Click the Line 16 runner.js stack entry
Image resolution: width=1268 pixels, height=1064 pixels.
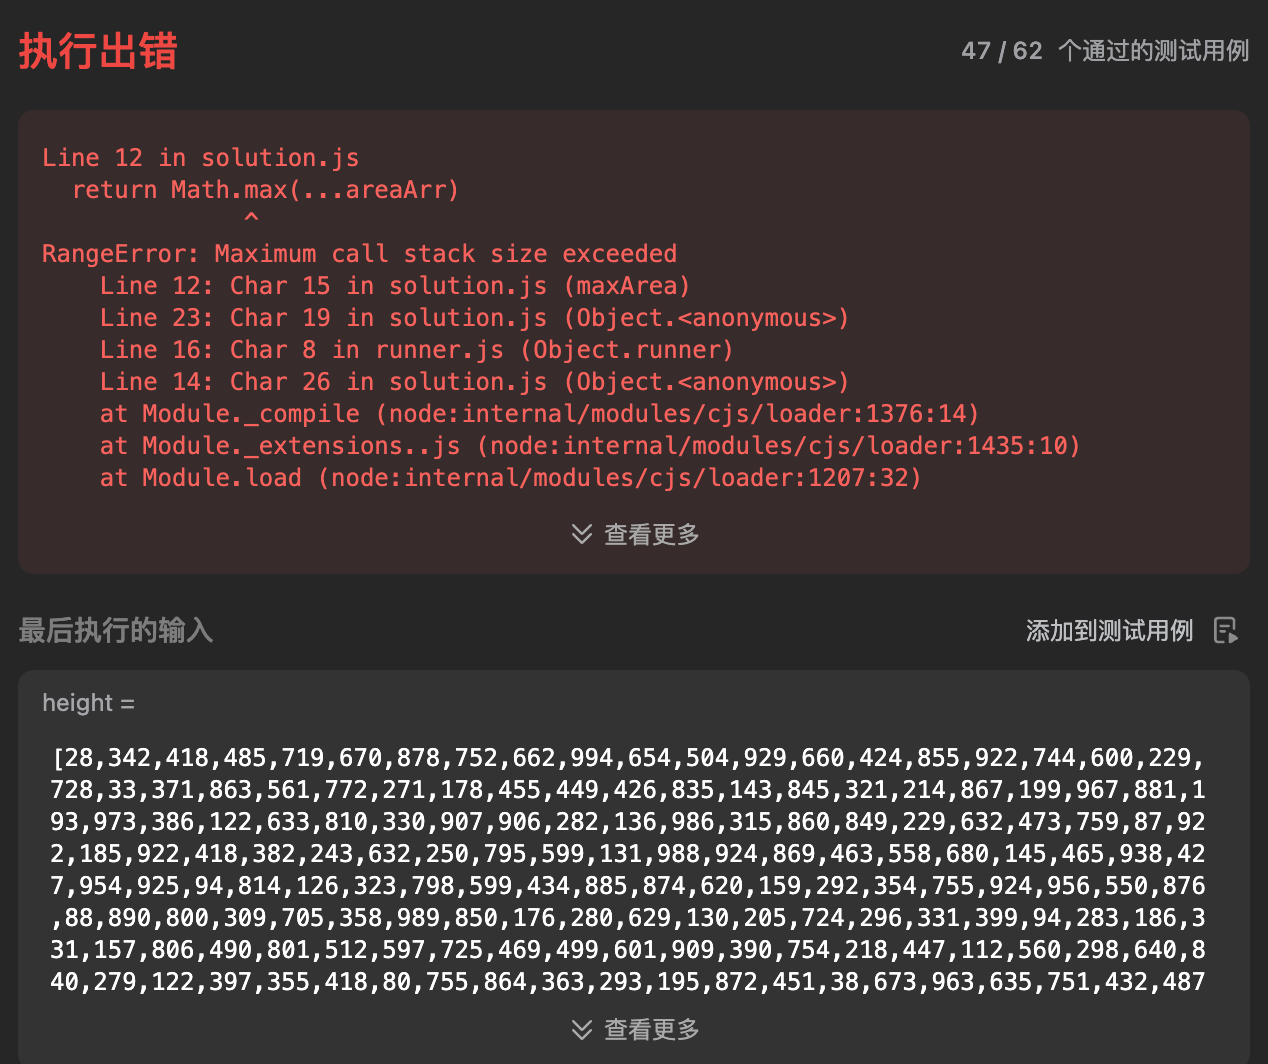416,350
